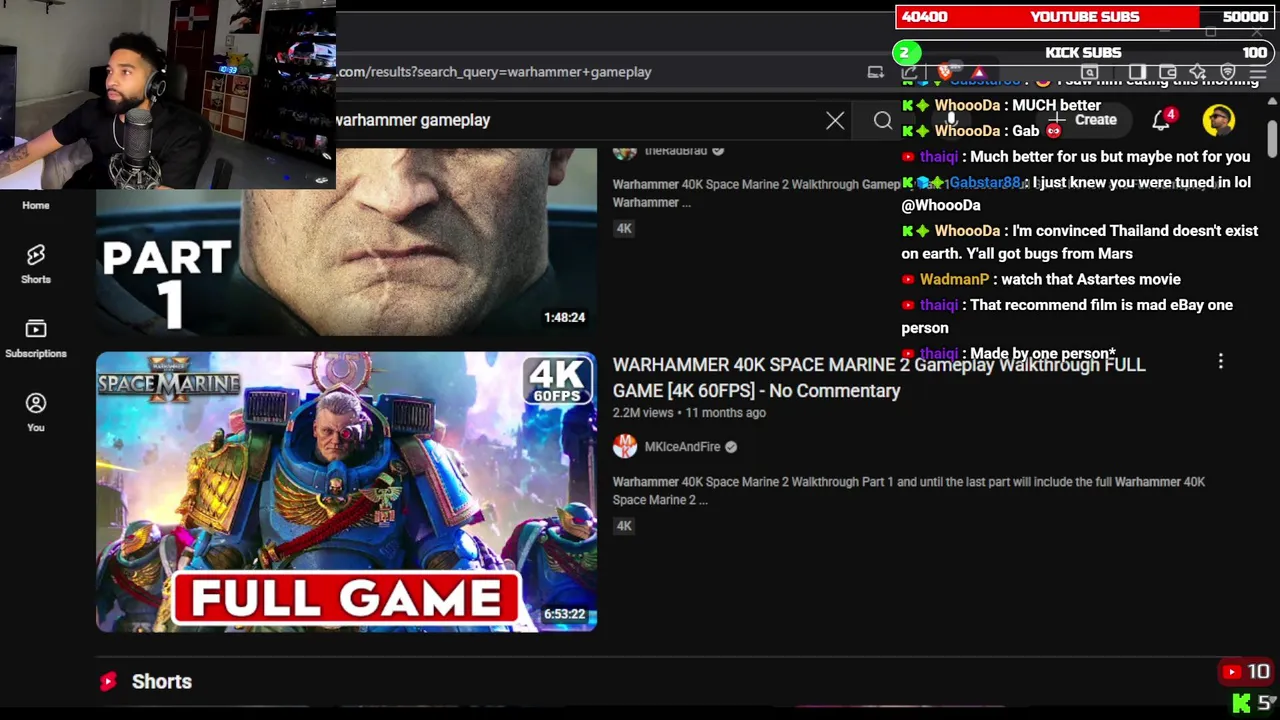This screenshot has height=720, width=1280.
Task: Clear the search box with the X
Action: pyautogui.click(x=835, y=121)
